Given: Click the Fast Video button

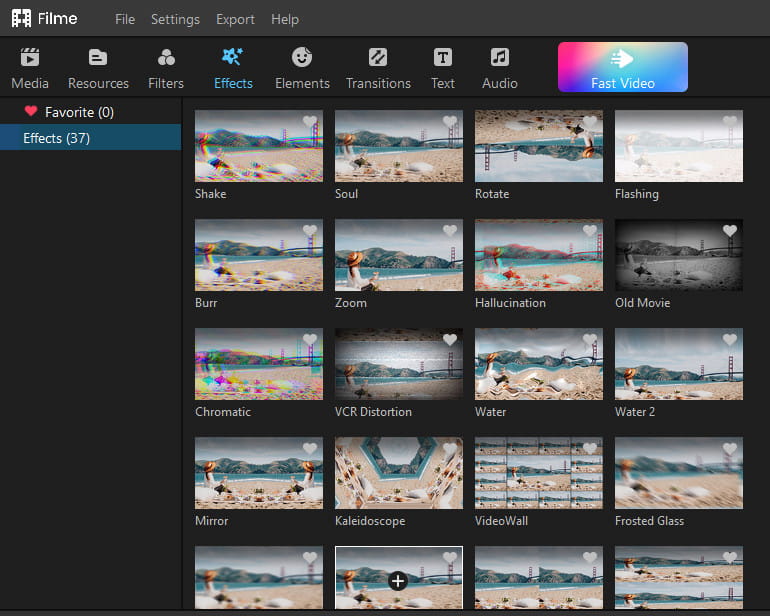Looking at the screenshot, I should pos(622,67).
